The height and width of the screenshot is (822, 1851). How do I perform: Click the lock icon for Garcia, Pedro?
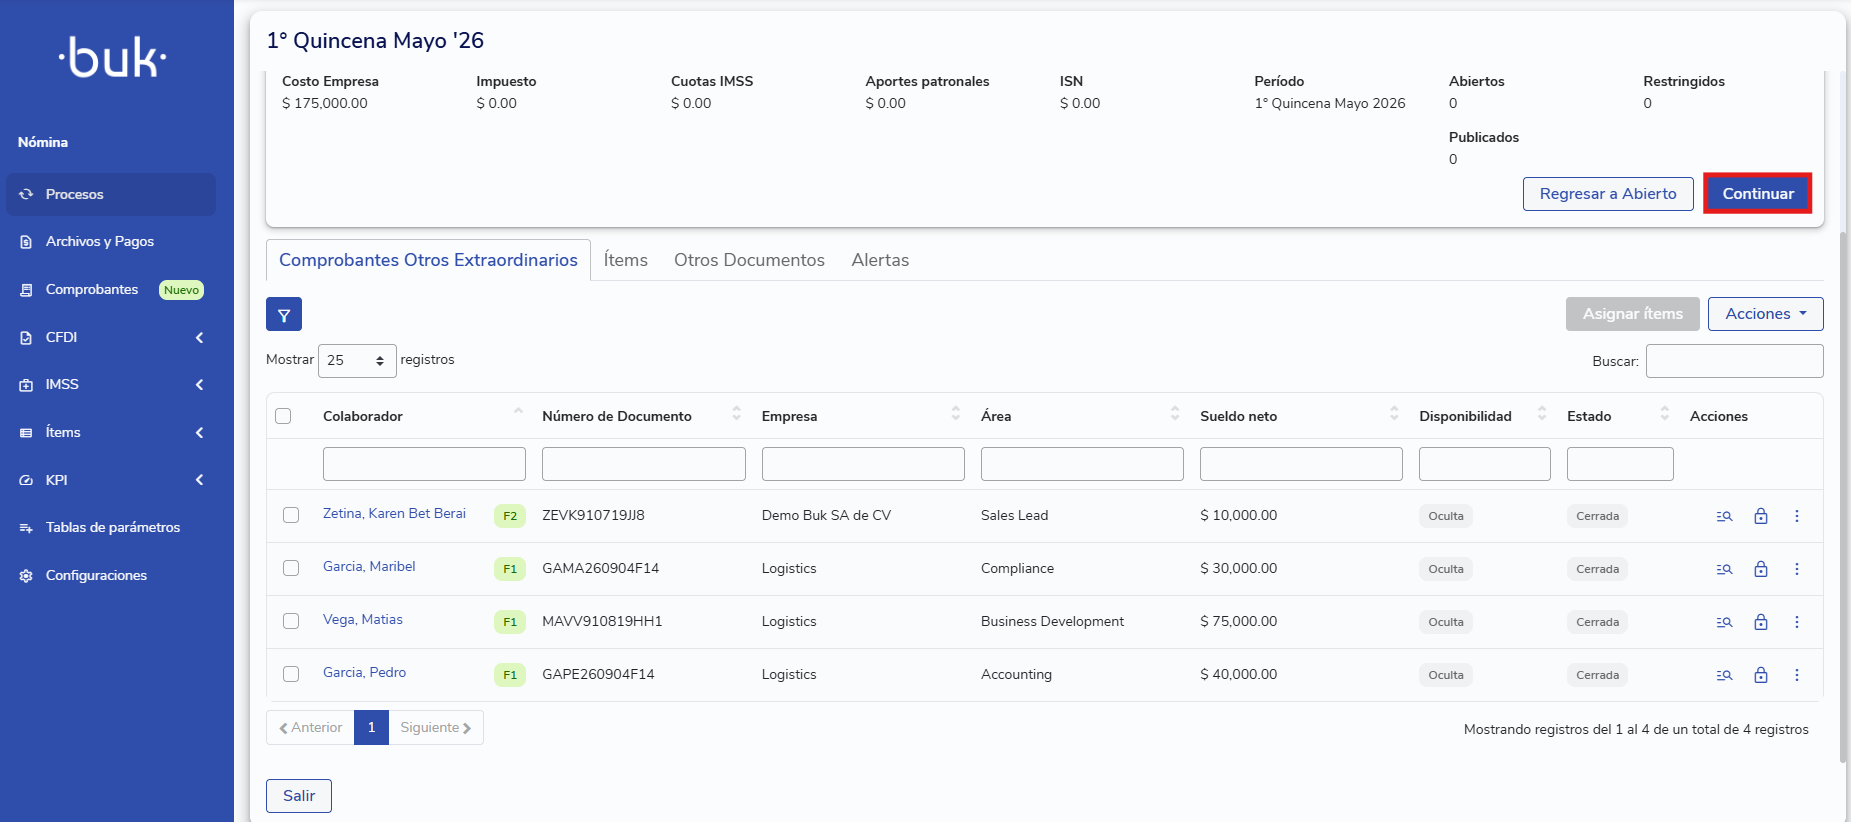click(x=1761, y=675)
